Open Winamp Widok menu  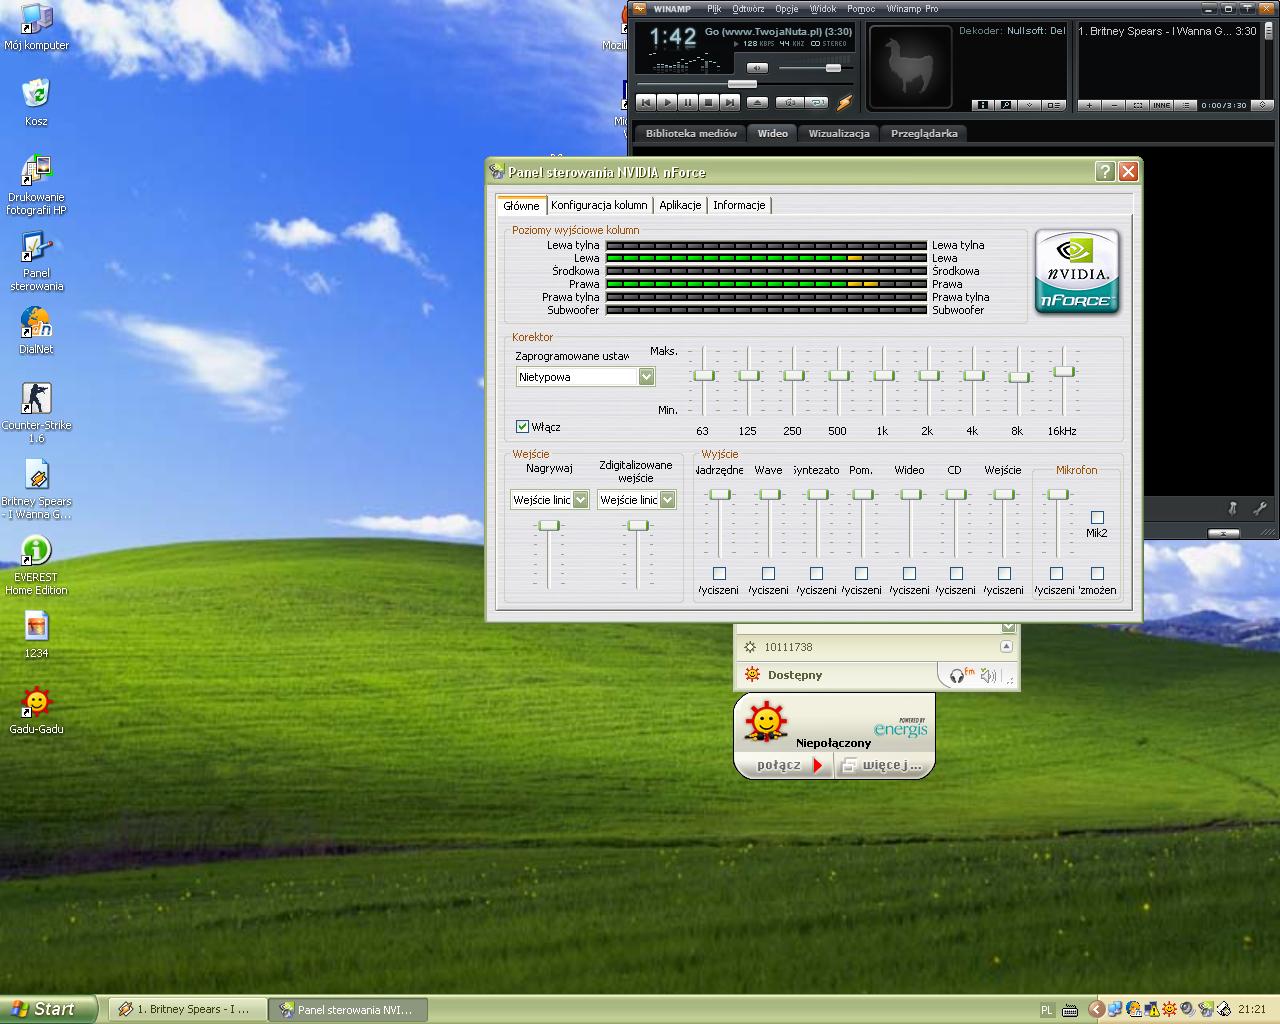click(823, 9)
